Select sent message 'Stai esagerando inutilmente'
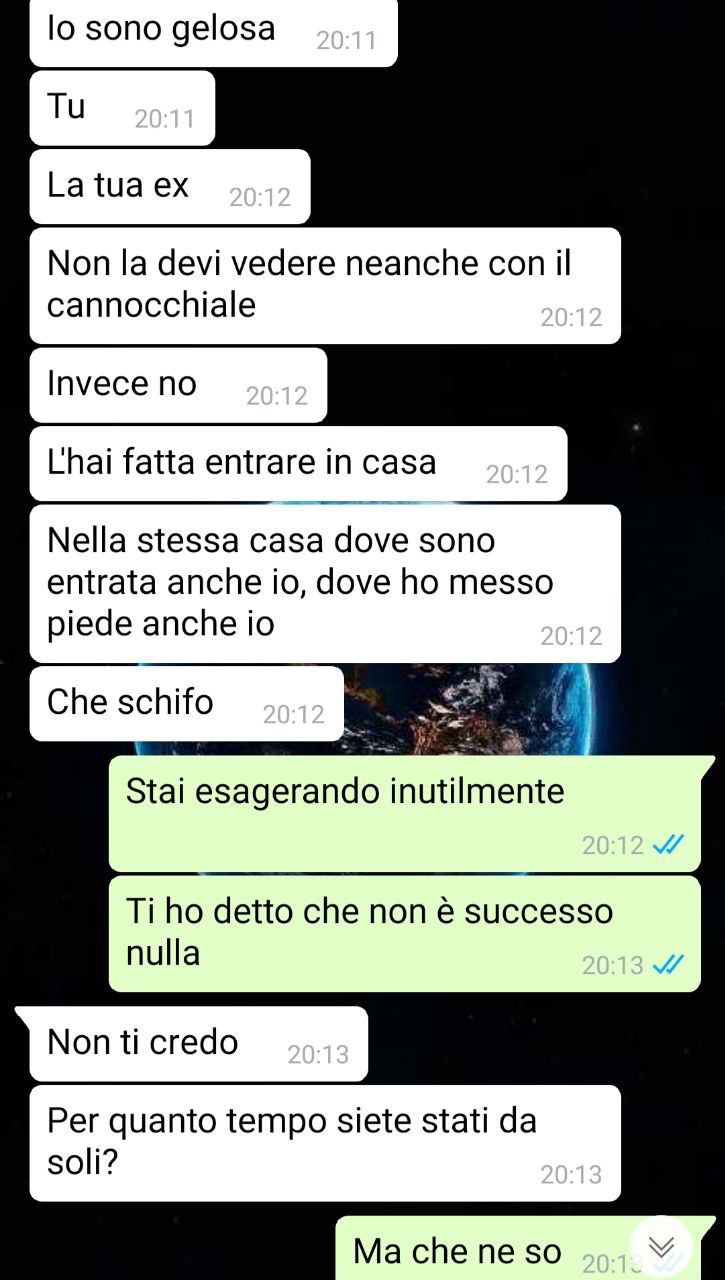 tap(404, 814)
